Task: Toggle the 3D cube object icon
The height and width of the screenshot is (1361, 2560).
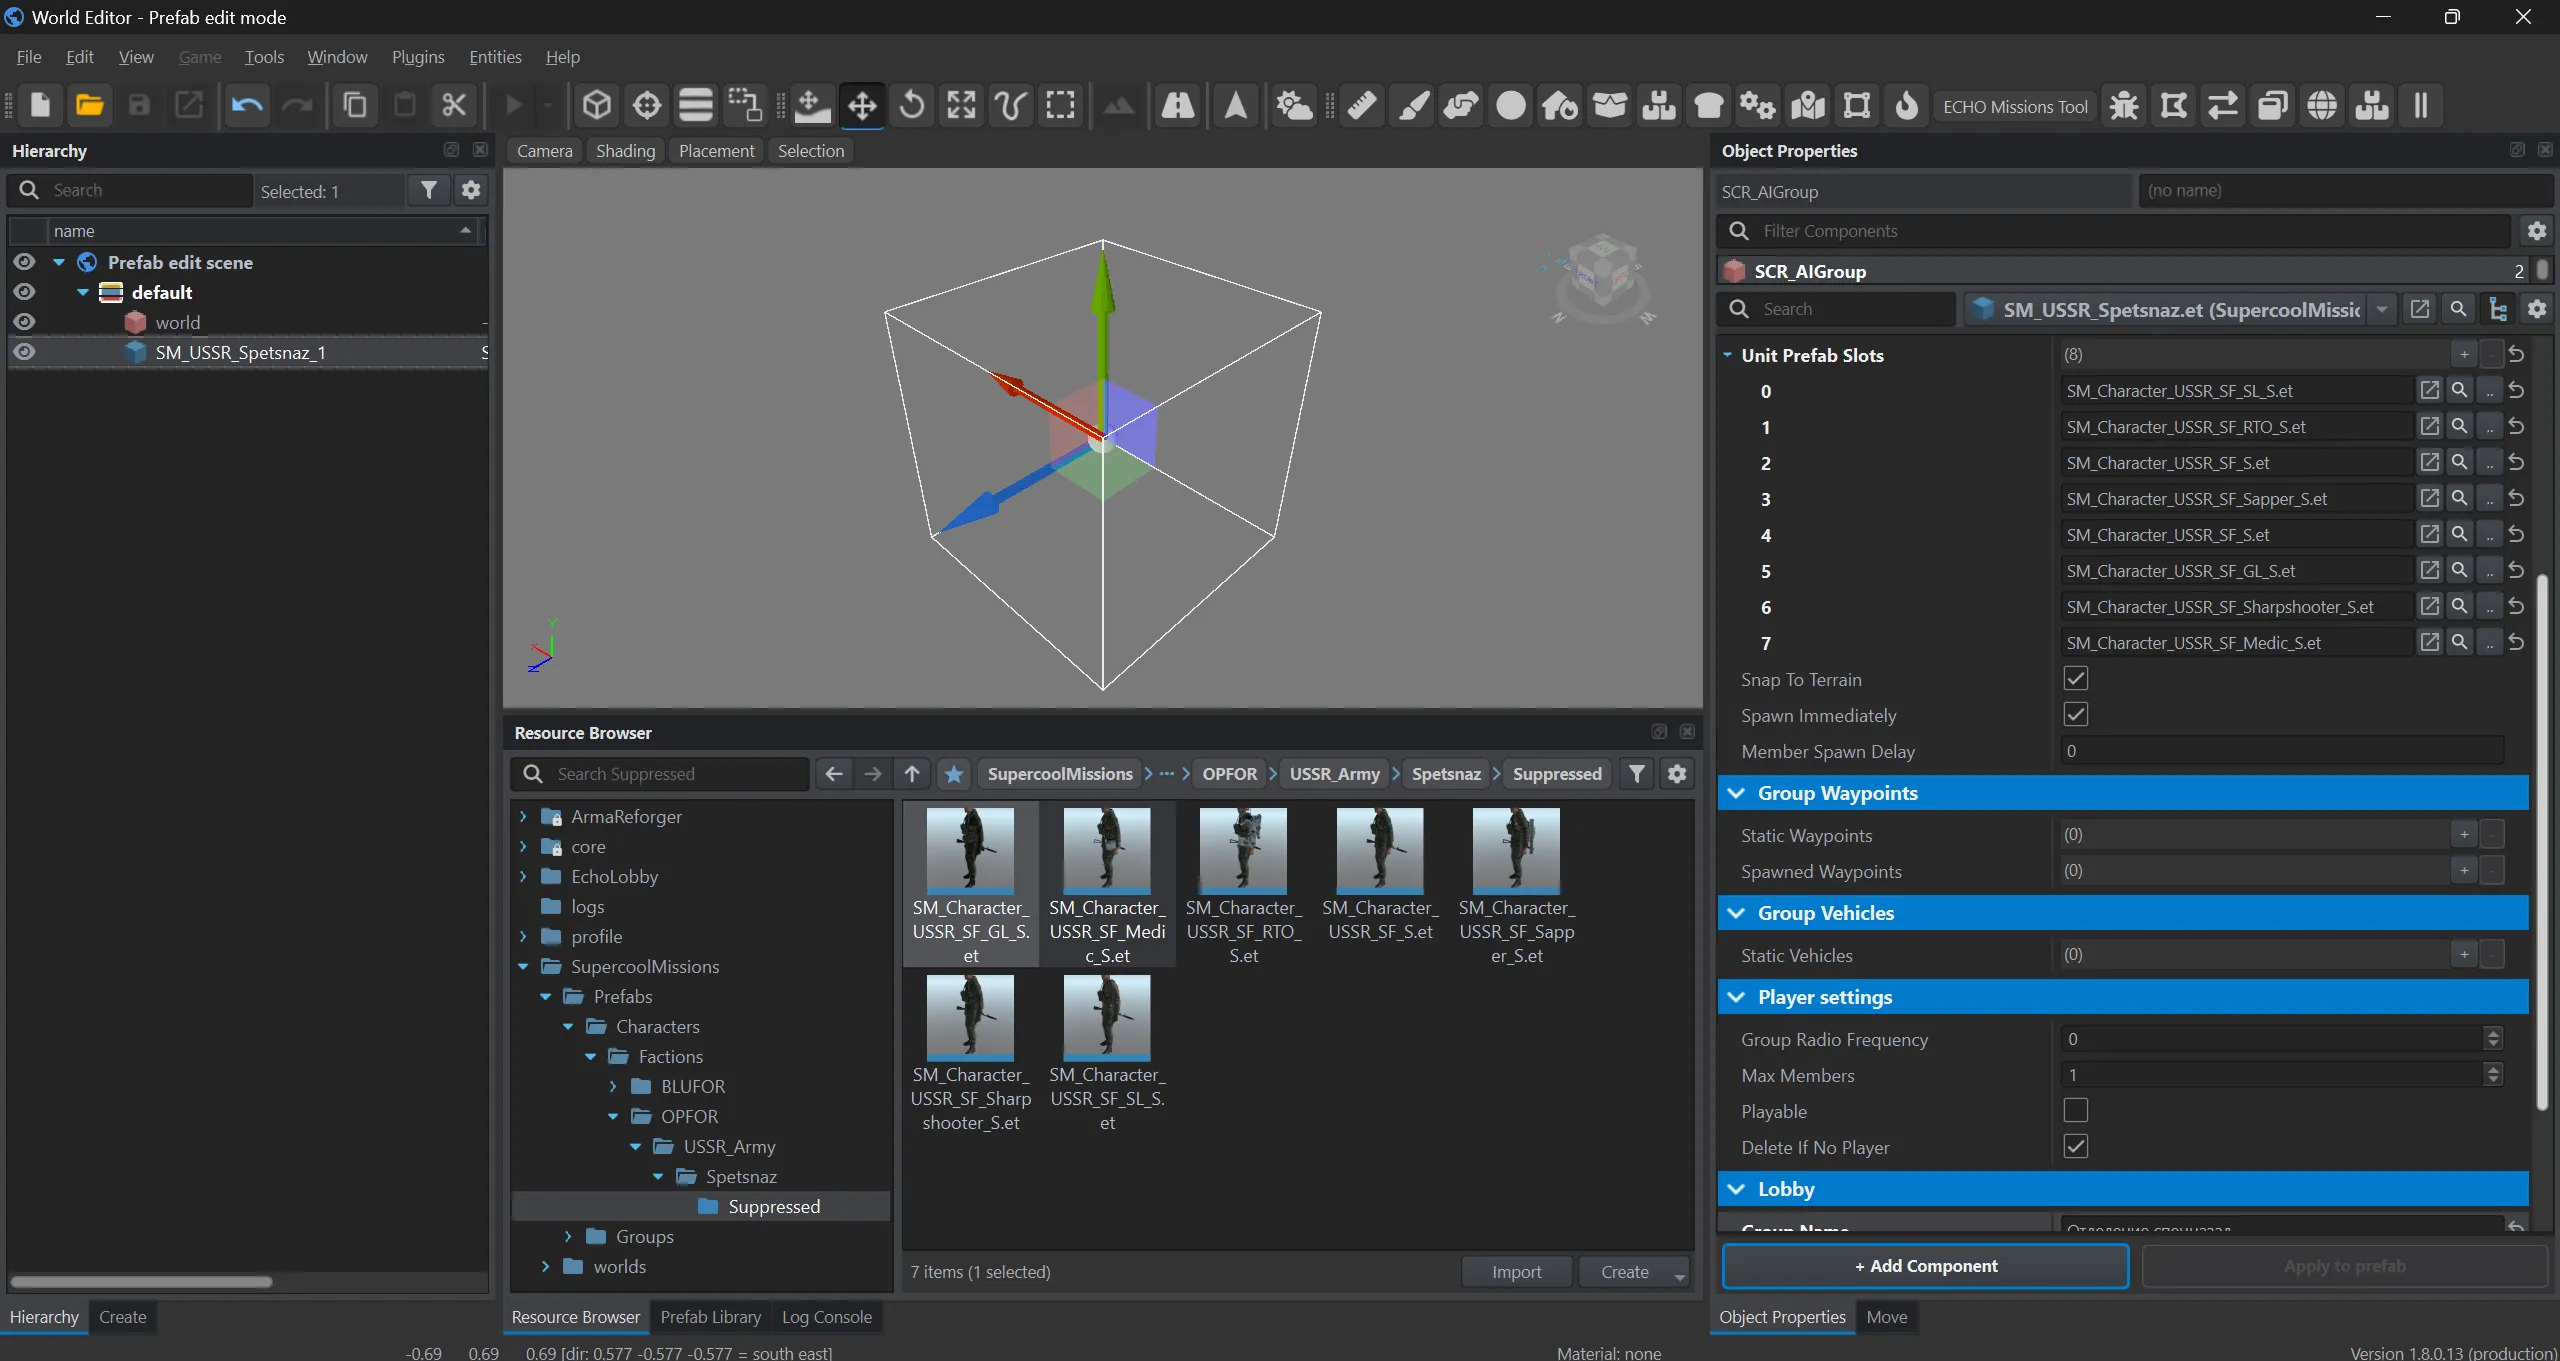Action: coord(597,105)
